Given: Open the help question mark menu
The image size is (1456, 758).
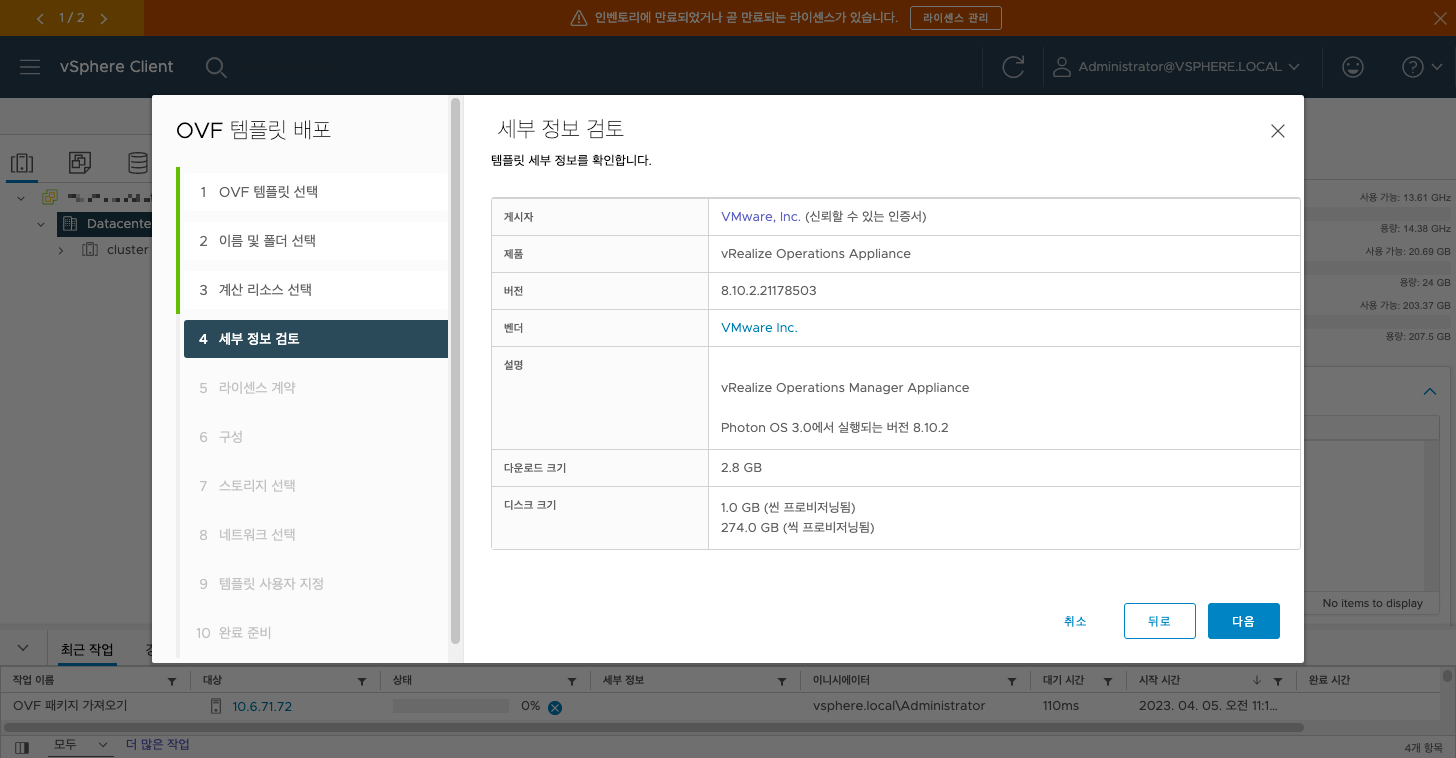Looking at the screenshot, I should pos(1422,67).
